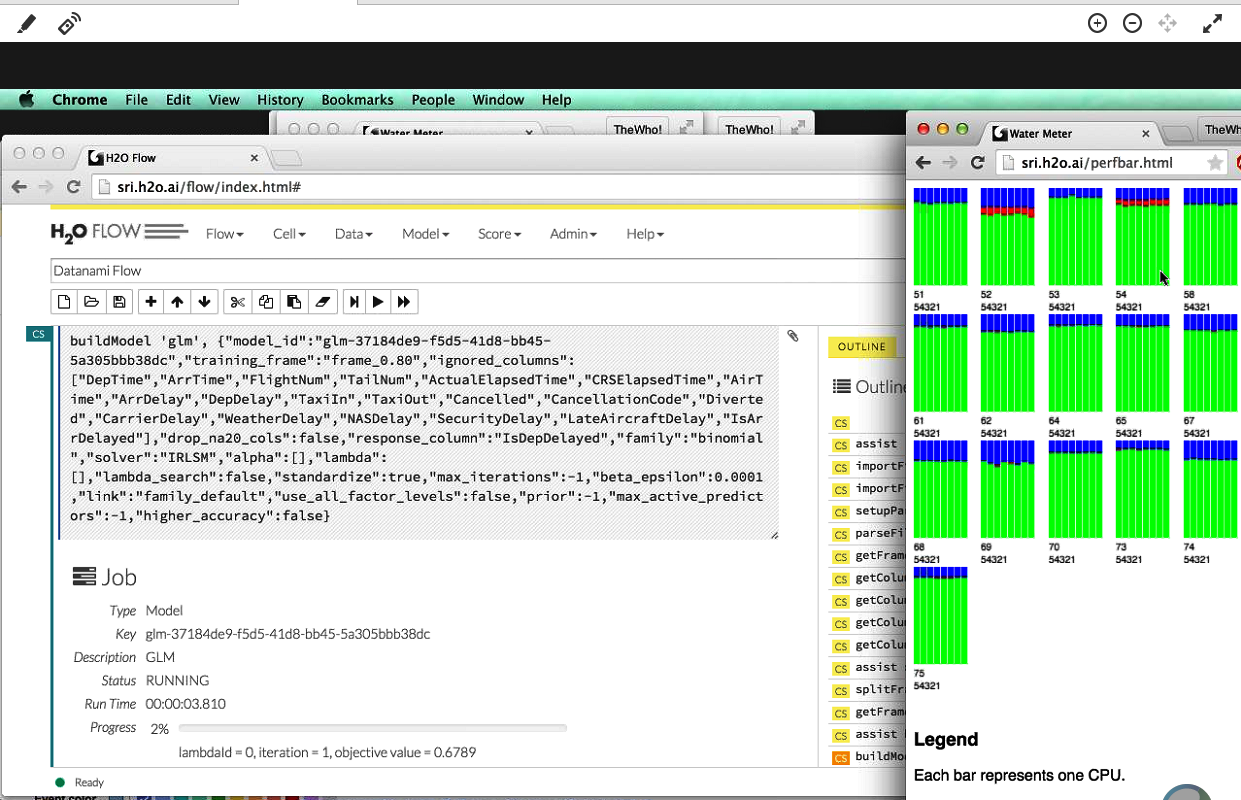Open the Bookmarks menu in the menu bar
The width and height of the screenshot is (1241, 800).
pos(357,99)
